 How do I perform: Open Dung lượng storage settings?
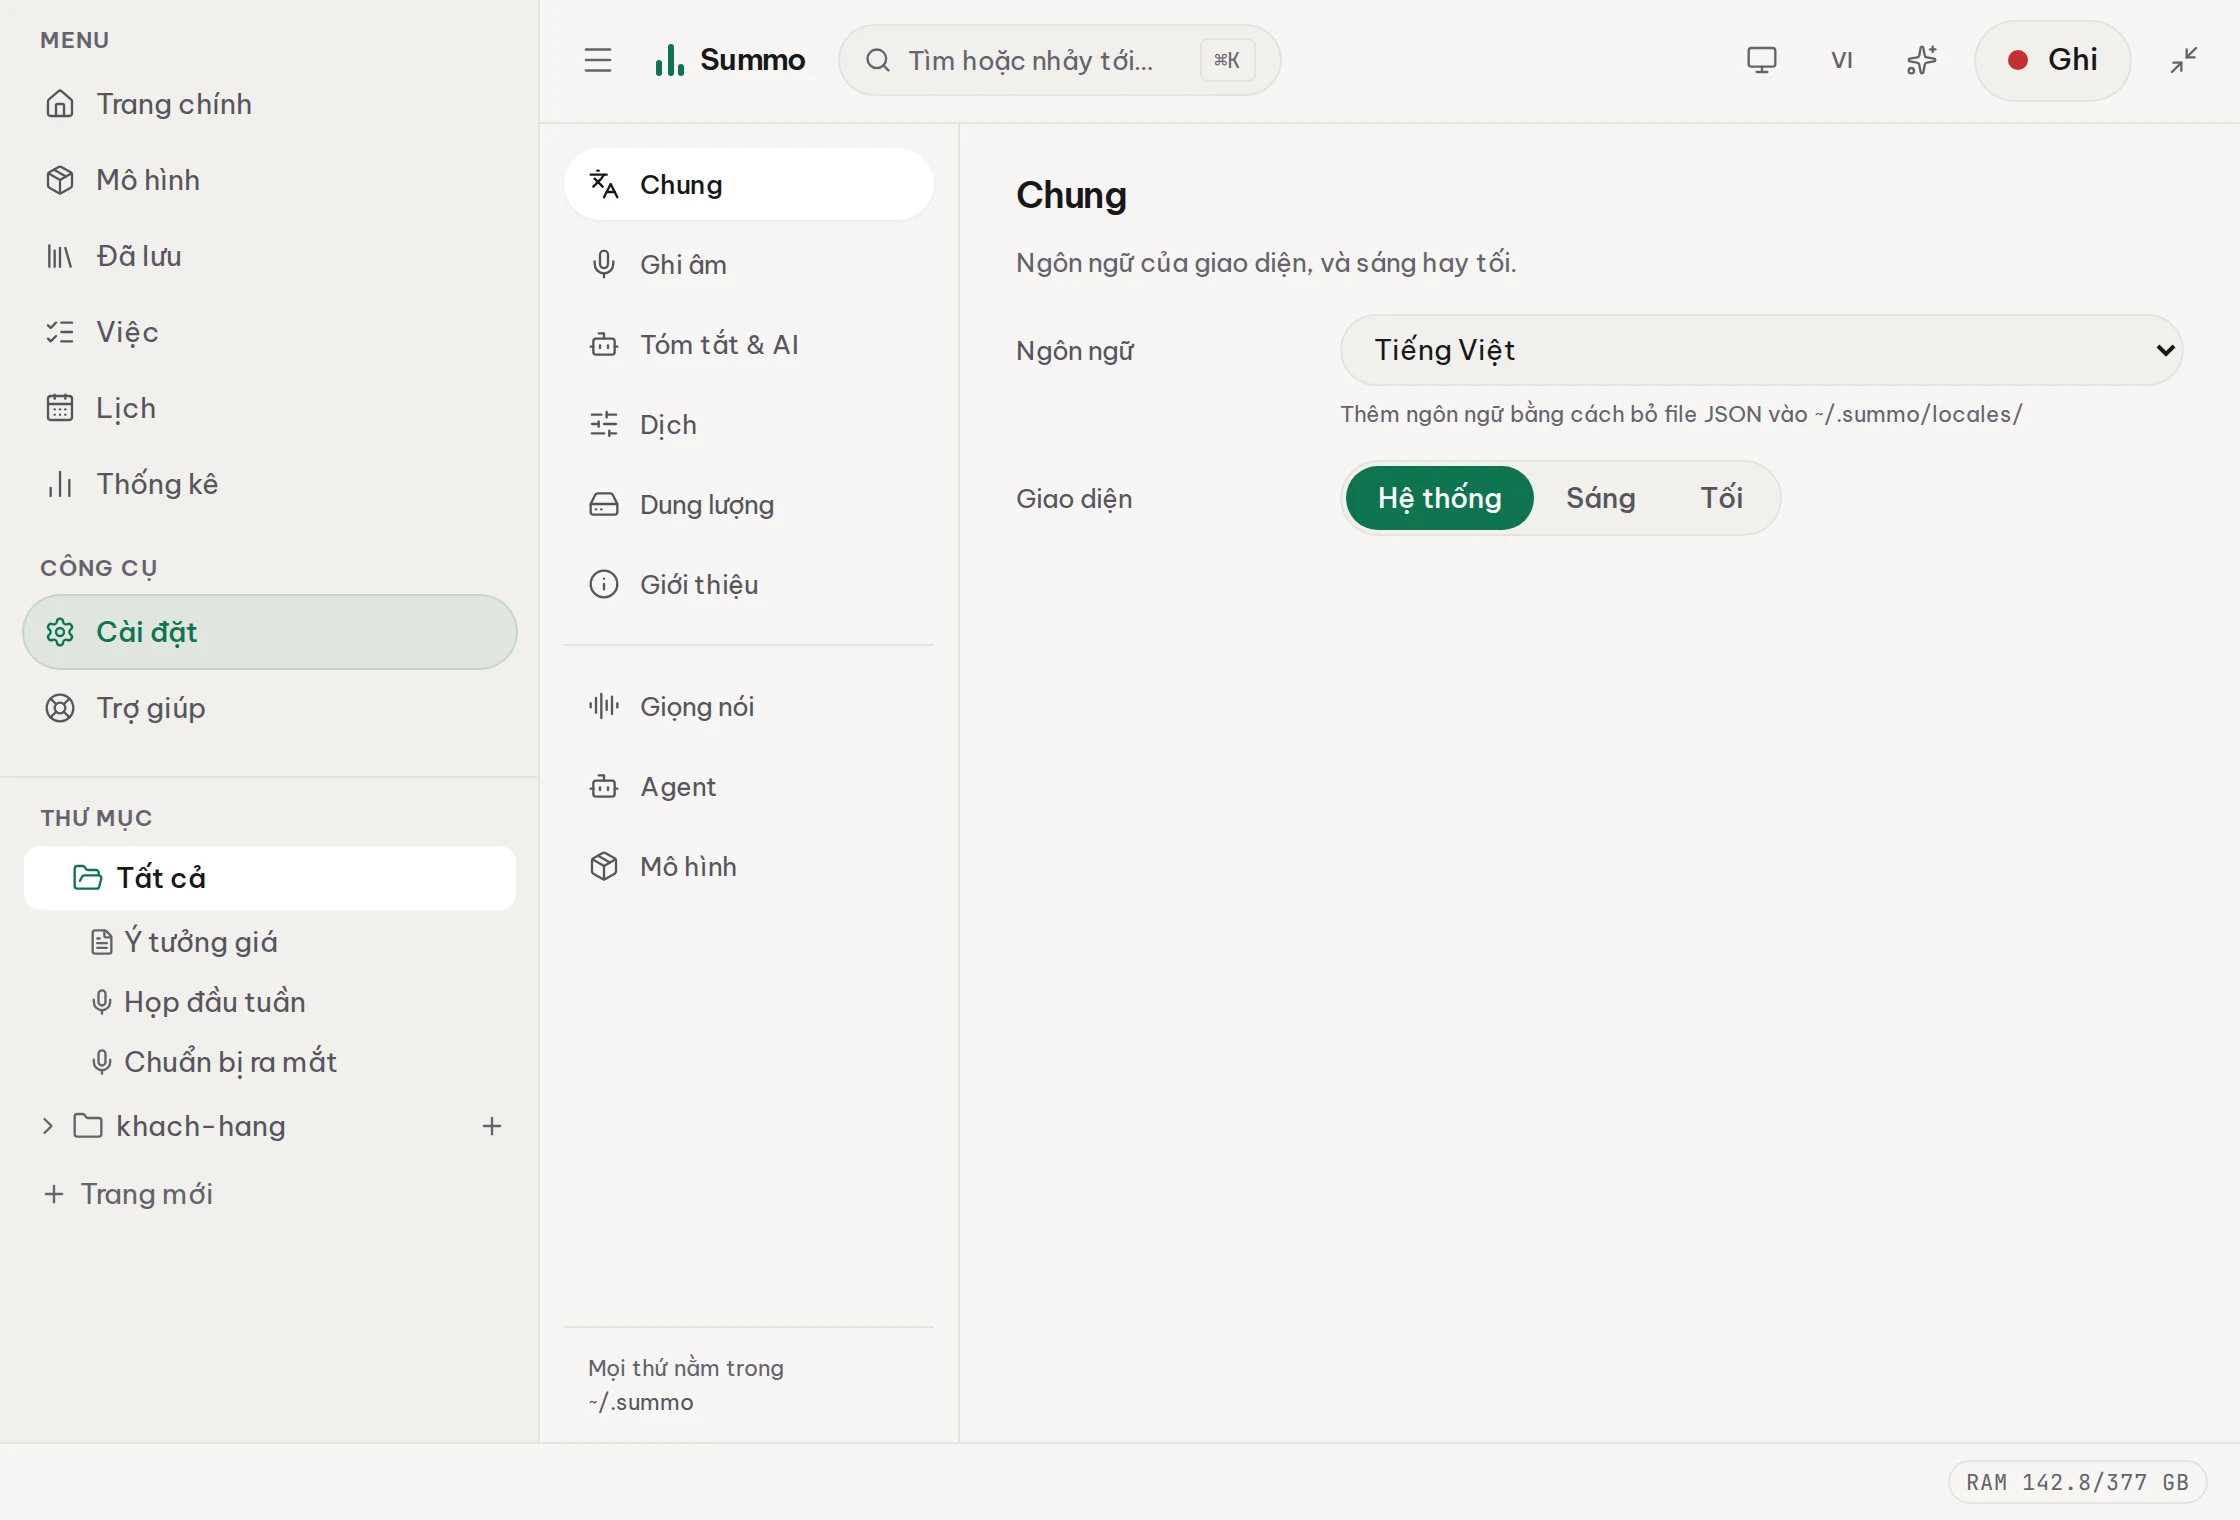(x=748, y=505)
